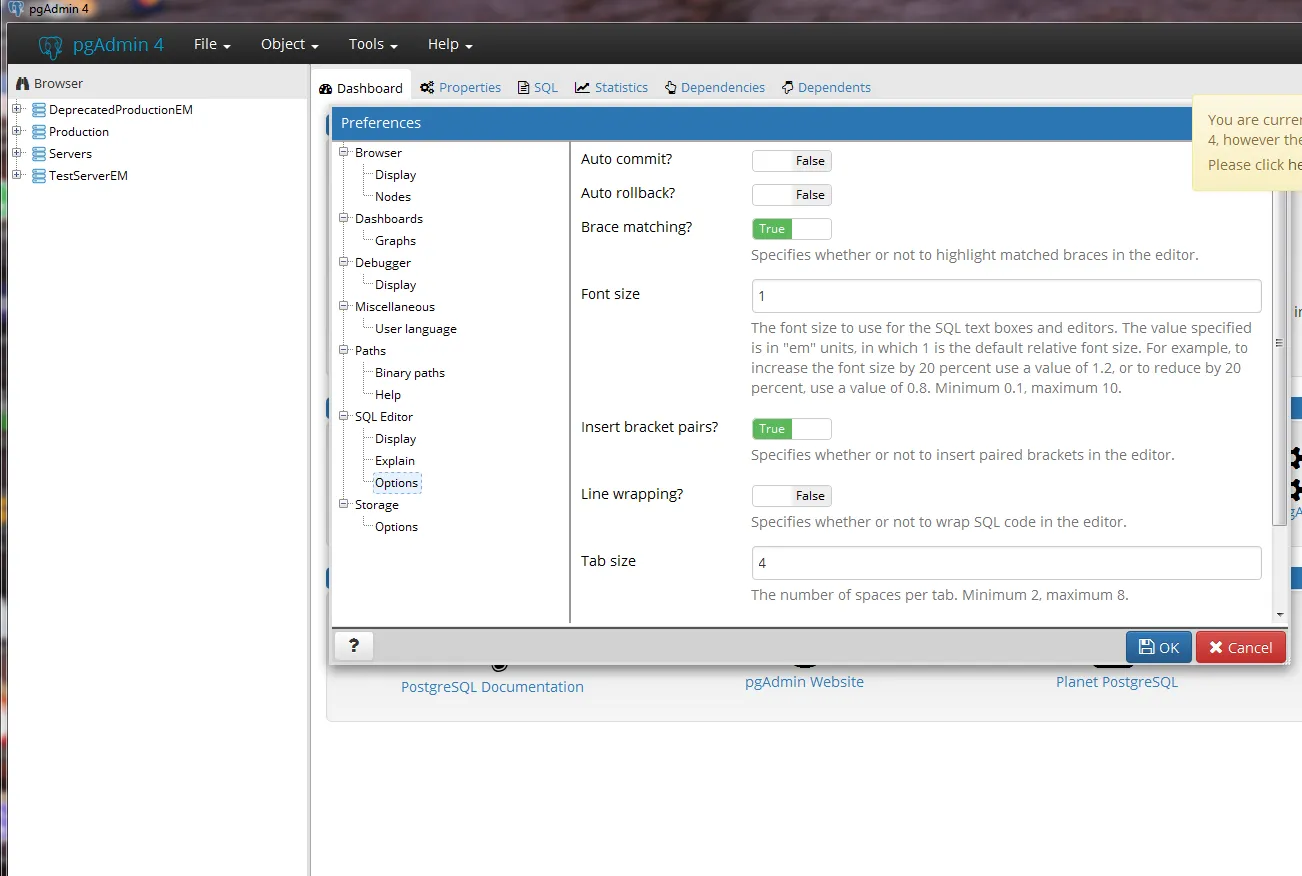Screen dimensions: 1302x876
Task: Select Graphs under Dashboards category
Action: 396,241
